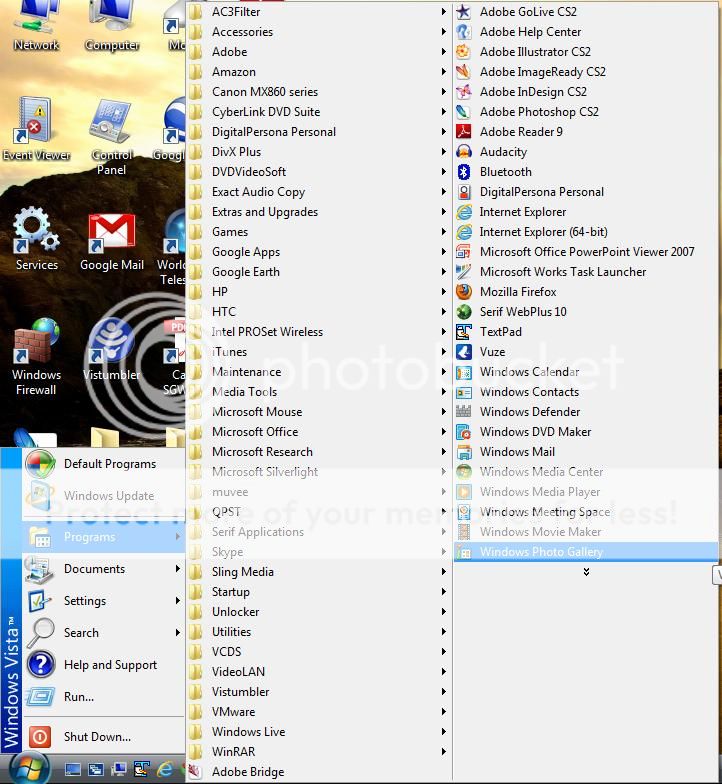The width and height of the screenshot is (722, 784).
Task: Open Microsoft Office PowerPoint Viewer 2007
Action: (586, 252)
